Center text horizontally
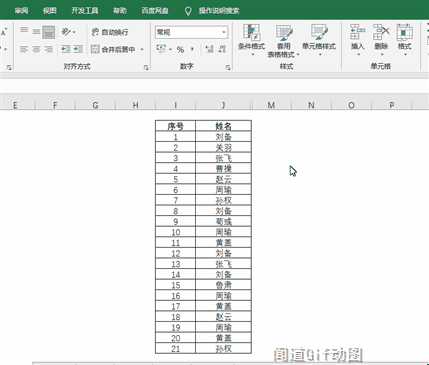Image resolution: width=429 pixels, height=365 pixels. (x=36, y=49)
